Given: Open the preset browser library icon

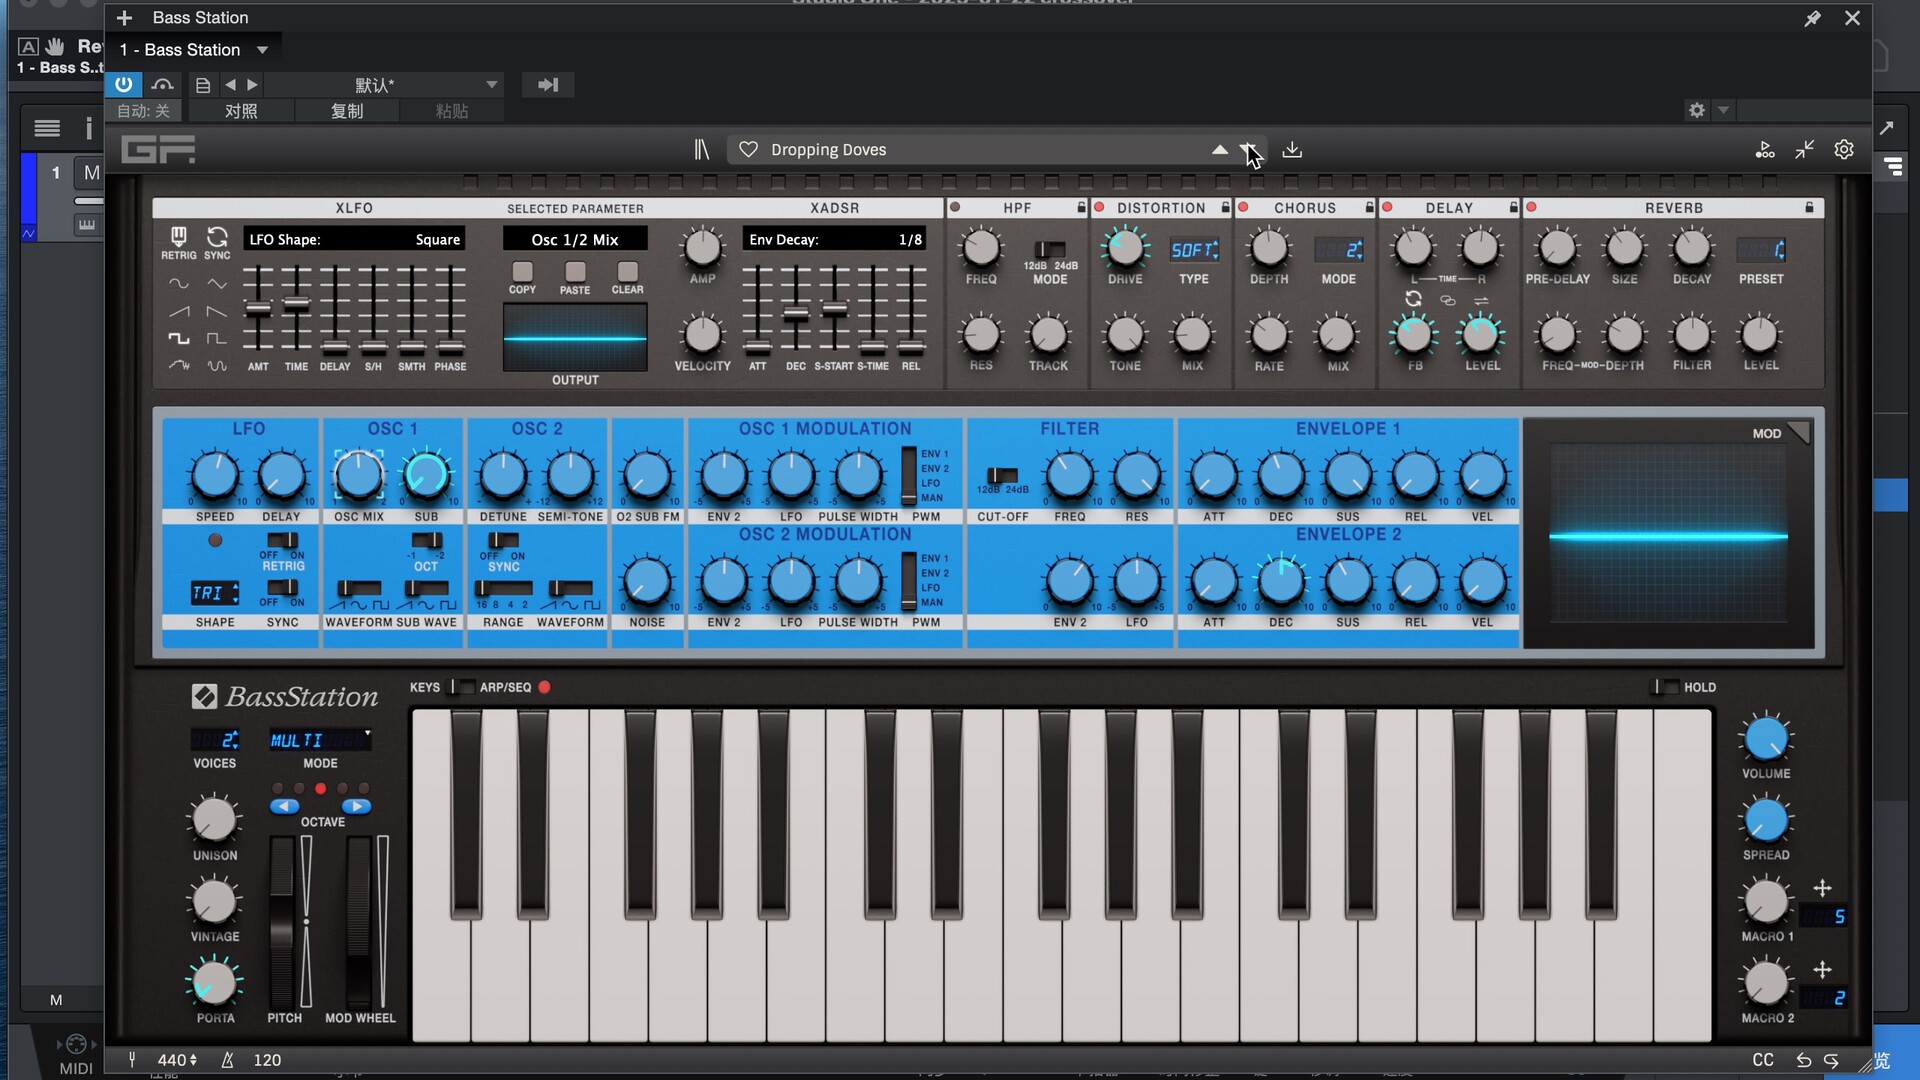Looking at the screenshot, I should (x=702, y=150).
